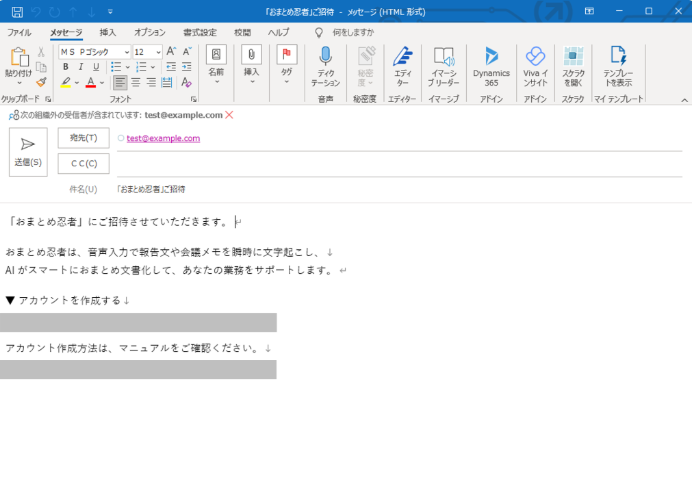Click the 'テンプレートを表示' template icon
This screenshot has width=692, height=495.
pos(617,57)
